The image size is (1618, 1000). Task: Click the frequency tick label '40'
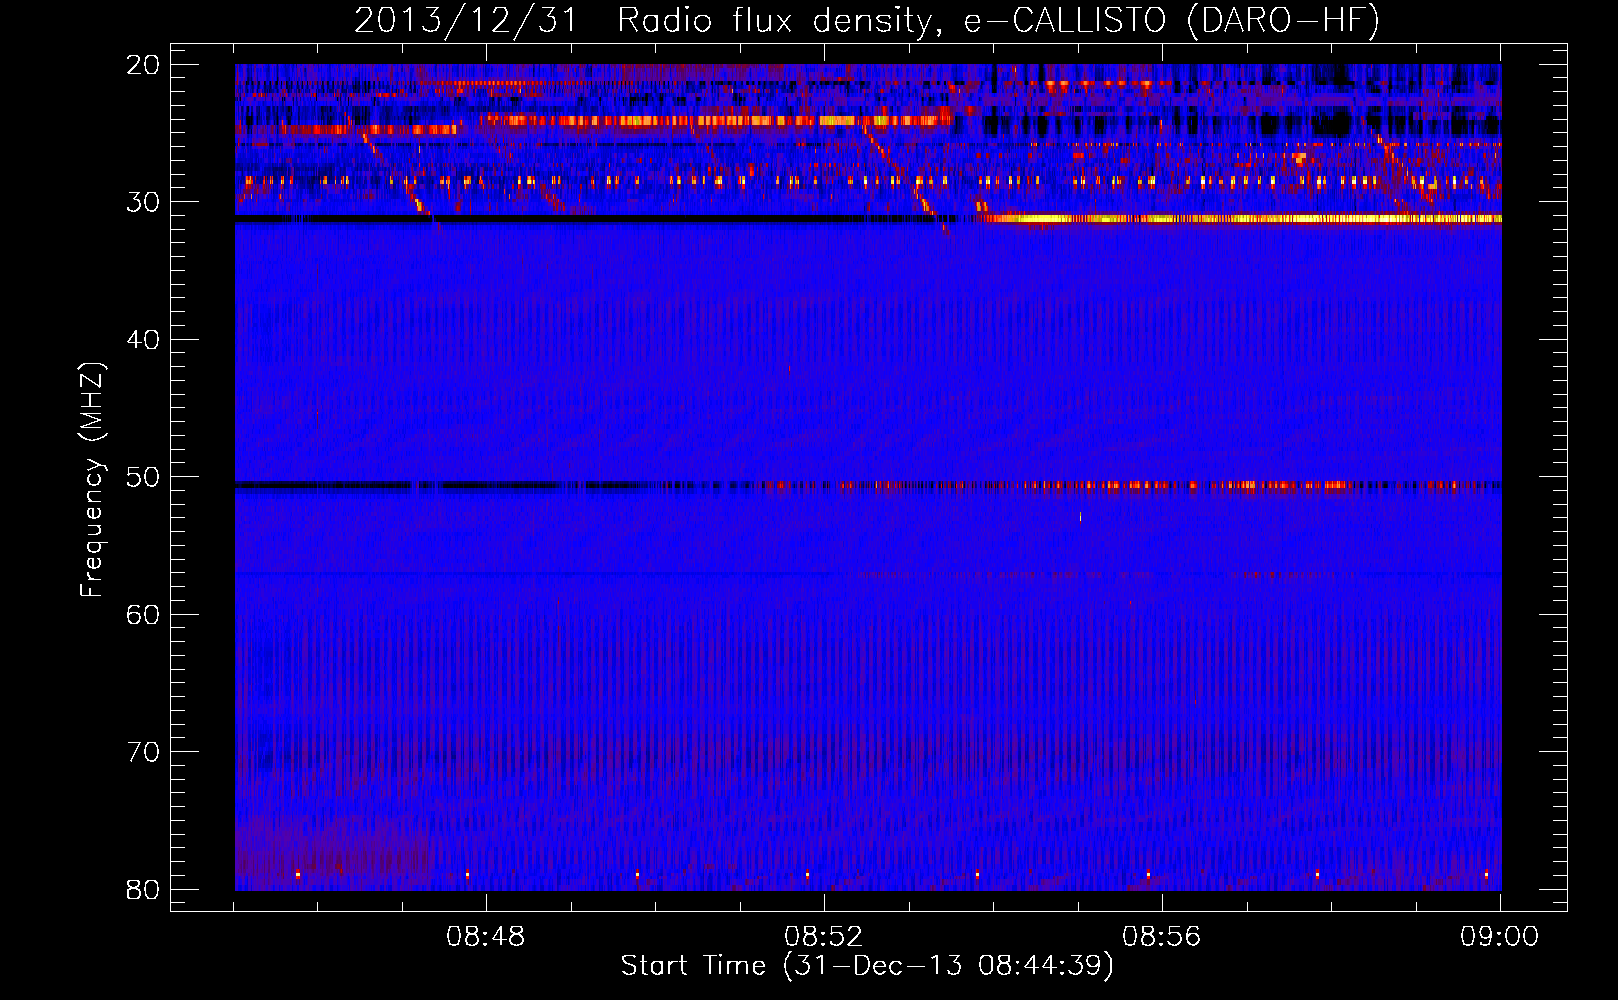coord(143,340)
